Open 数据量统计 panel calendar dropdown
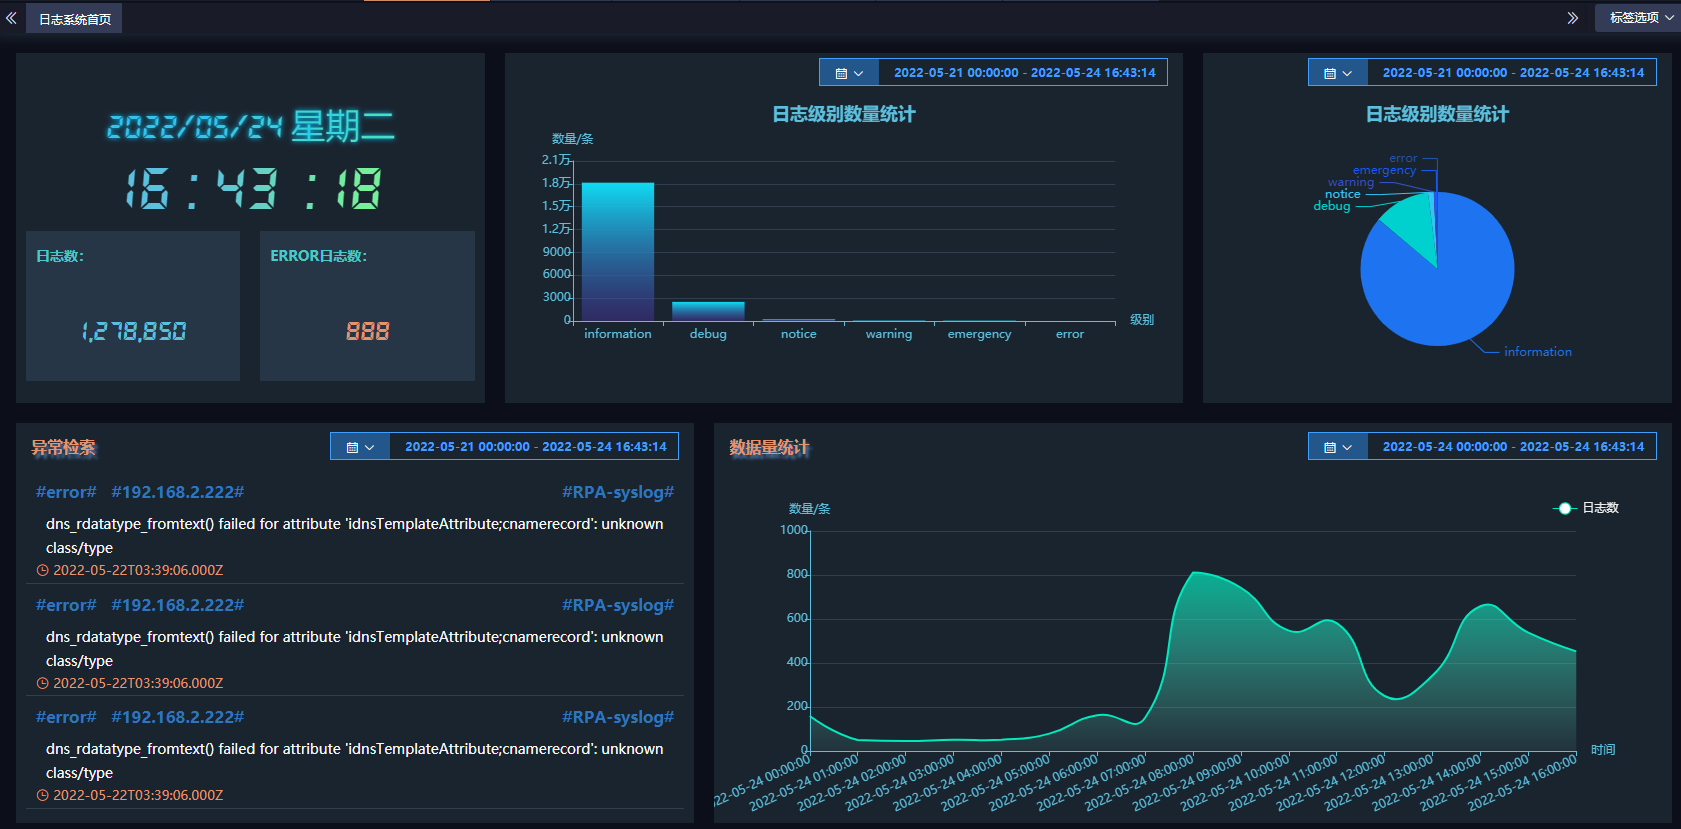Viewport: 1681px width, 829px height. pyautogui.click(x=1337, y=447)
